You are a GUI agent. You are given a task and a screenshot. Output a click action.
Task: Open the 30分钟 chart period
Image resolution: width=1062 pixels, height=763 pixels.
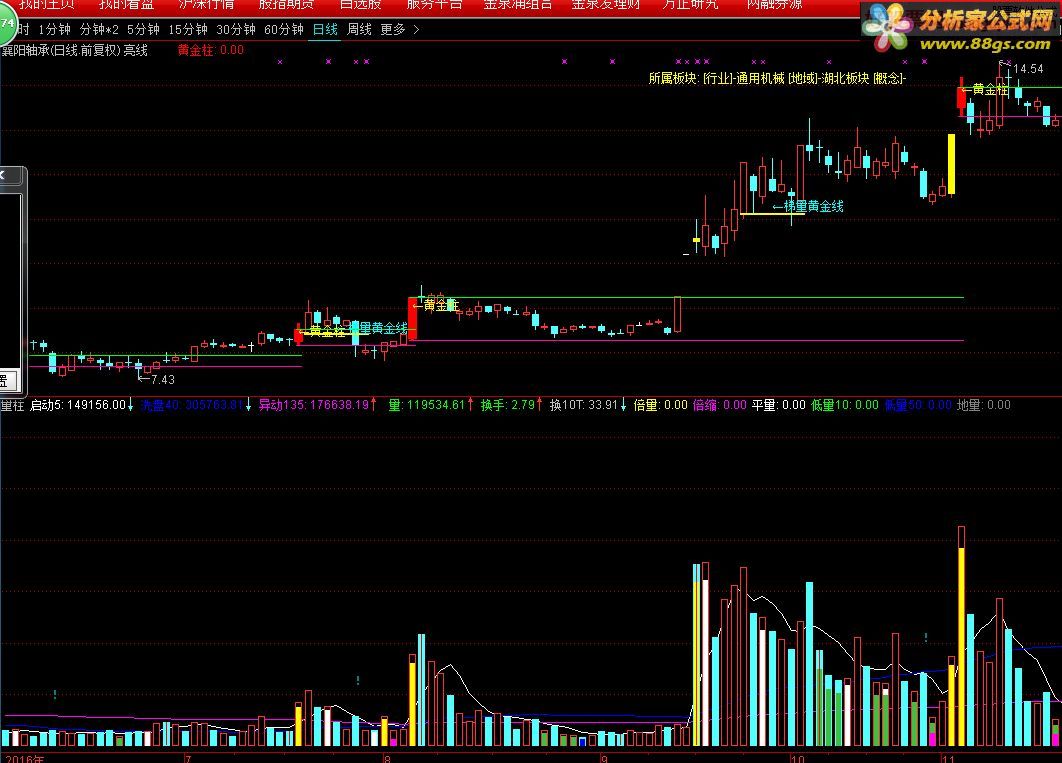(236, 30)
